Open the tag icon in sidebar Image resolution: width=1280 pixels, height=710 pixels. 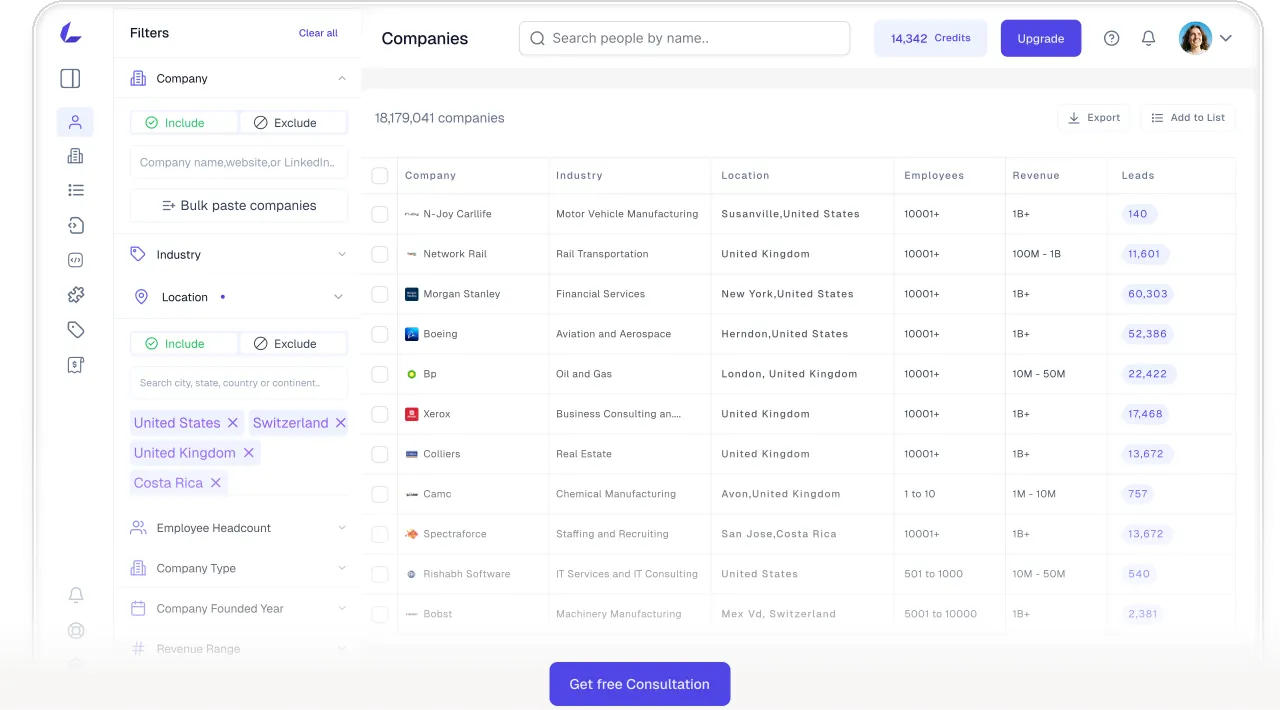pyautogui.click(x=75, y=330)
